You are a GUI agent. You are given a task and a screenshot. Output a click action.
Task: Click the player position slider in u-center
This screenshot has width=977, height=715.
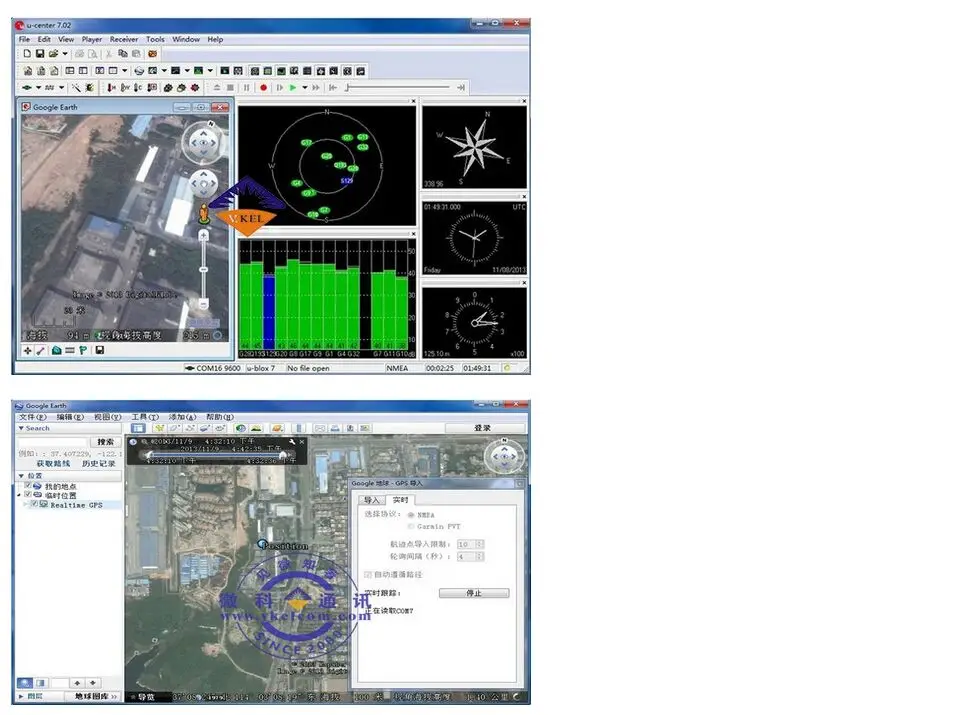398,88
